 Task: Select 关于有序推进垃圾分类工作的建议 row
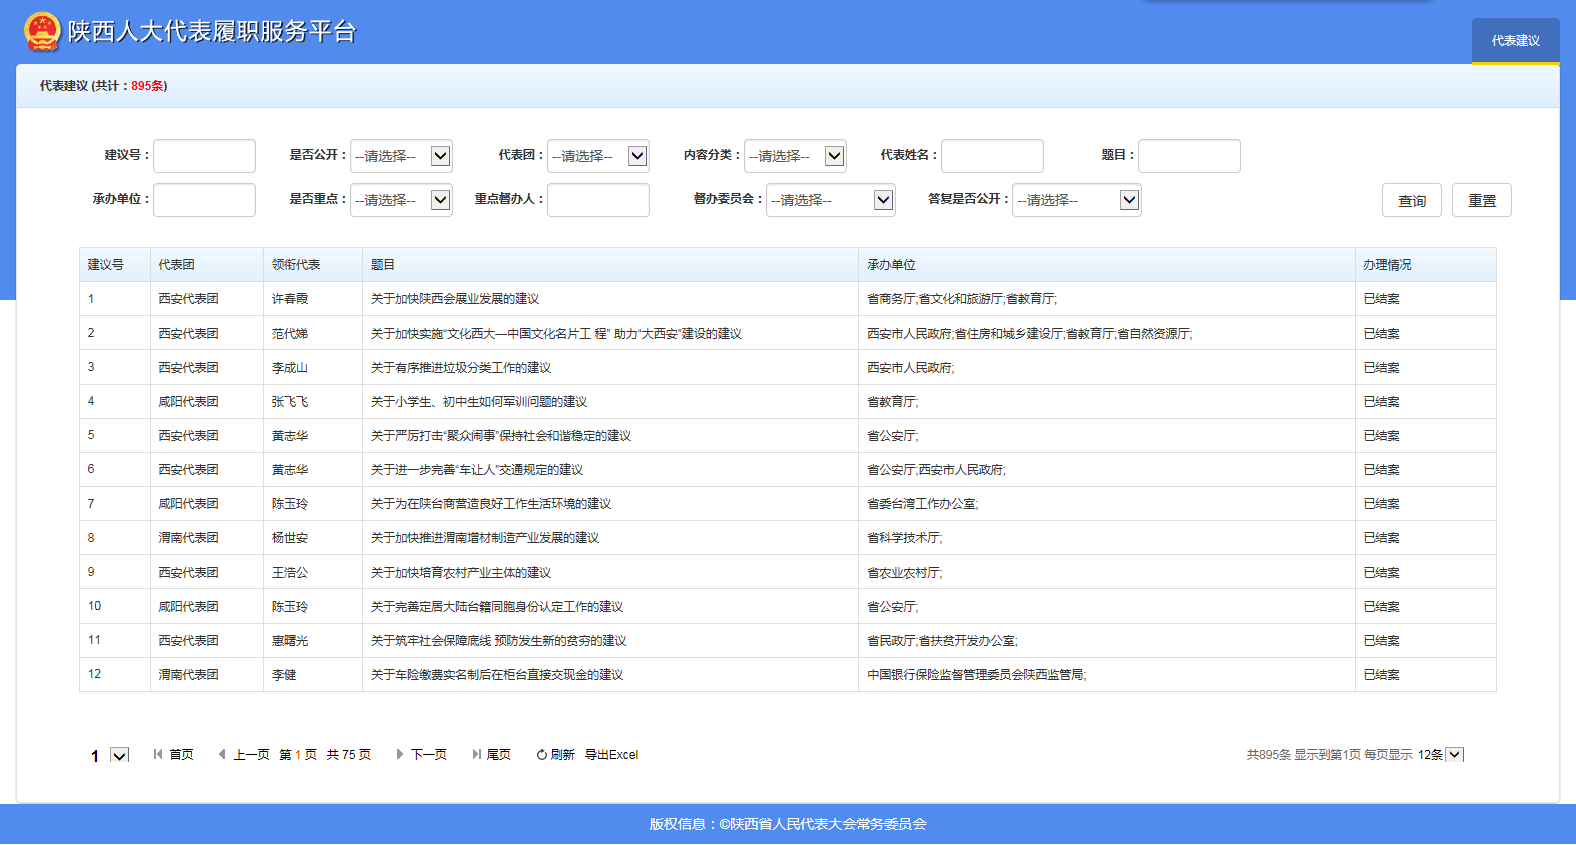coord(788,368)
